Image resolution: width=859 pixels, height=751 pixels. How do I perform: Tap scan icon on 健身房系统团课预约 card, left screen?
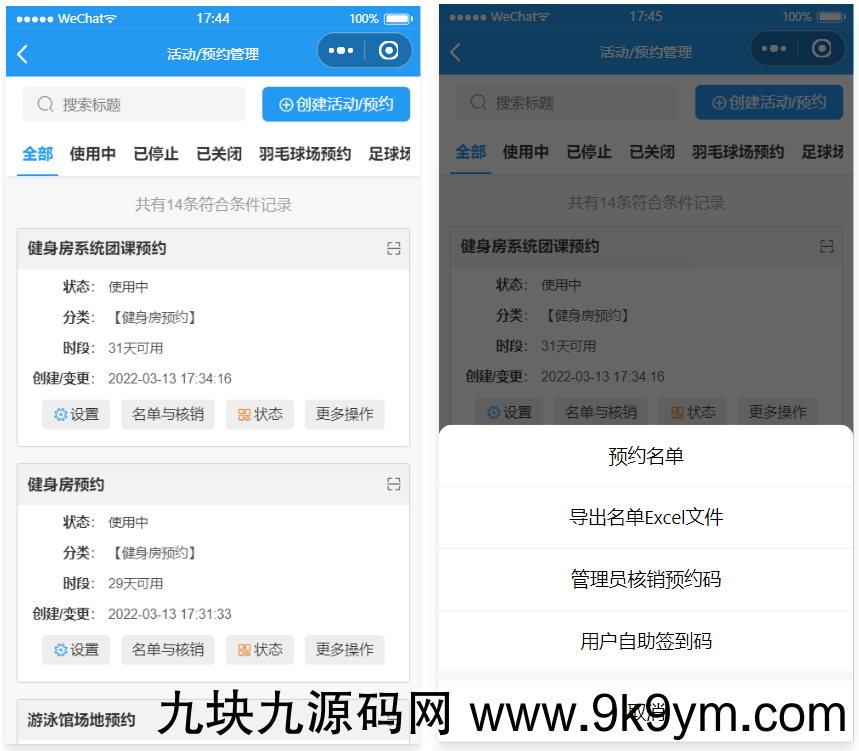click(x=393, y=249)
